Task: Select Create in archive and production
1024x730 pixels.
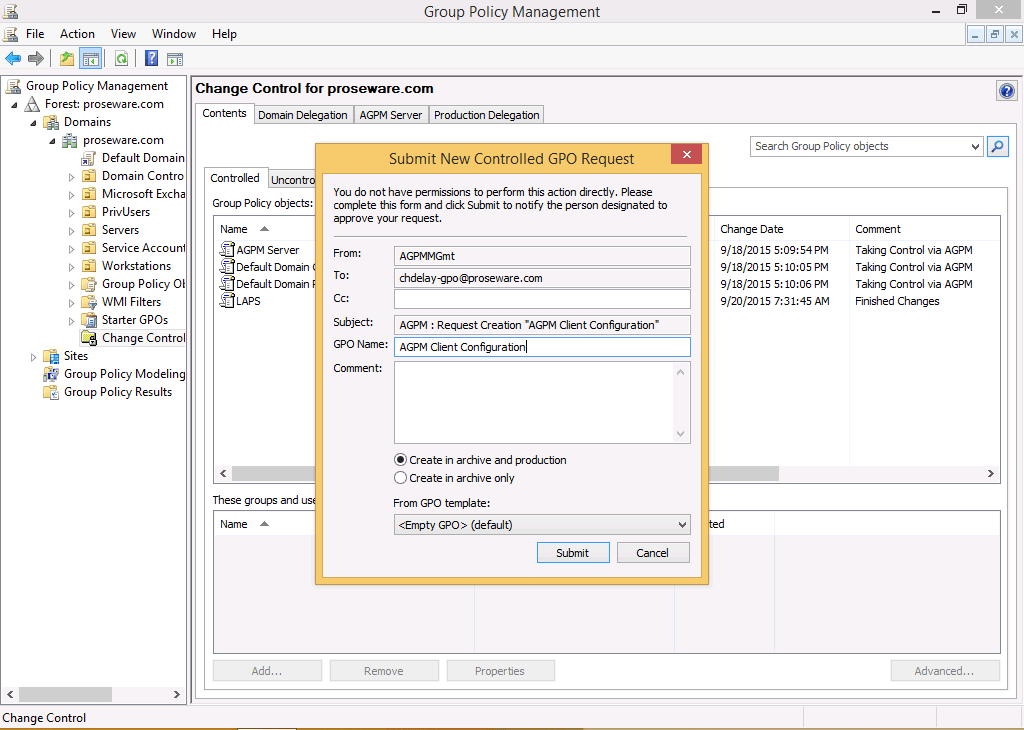Action: (x=401, y=460)
